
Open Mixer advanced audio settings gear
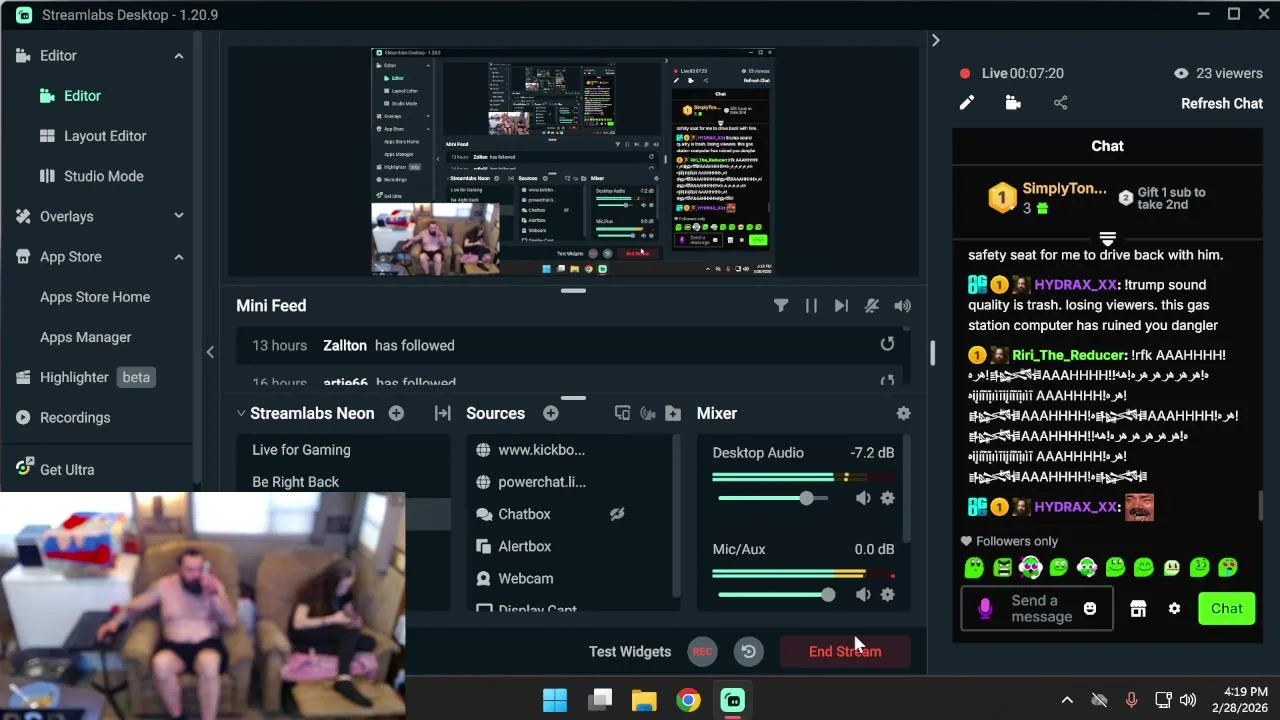[904, 413]
